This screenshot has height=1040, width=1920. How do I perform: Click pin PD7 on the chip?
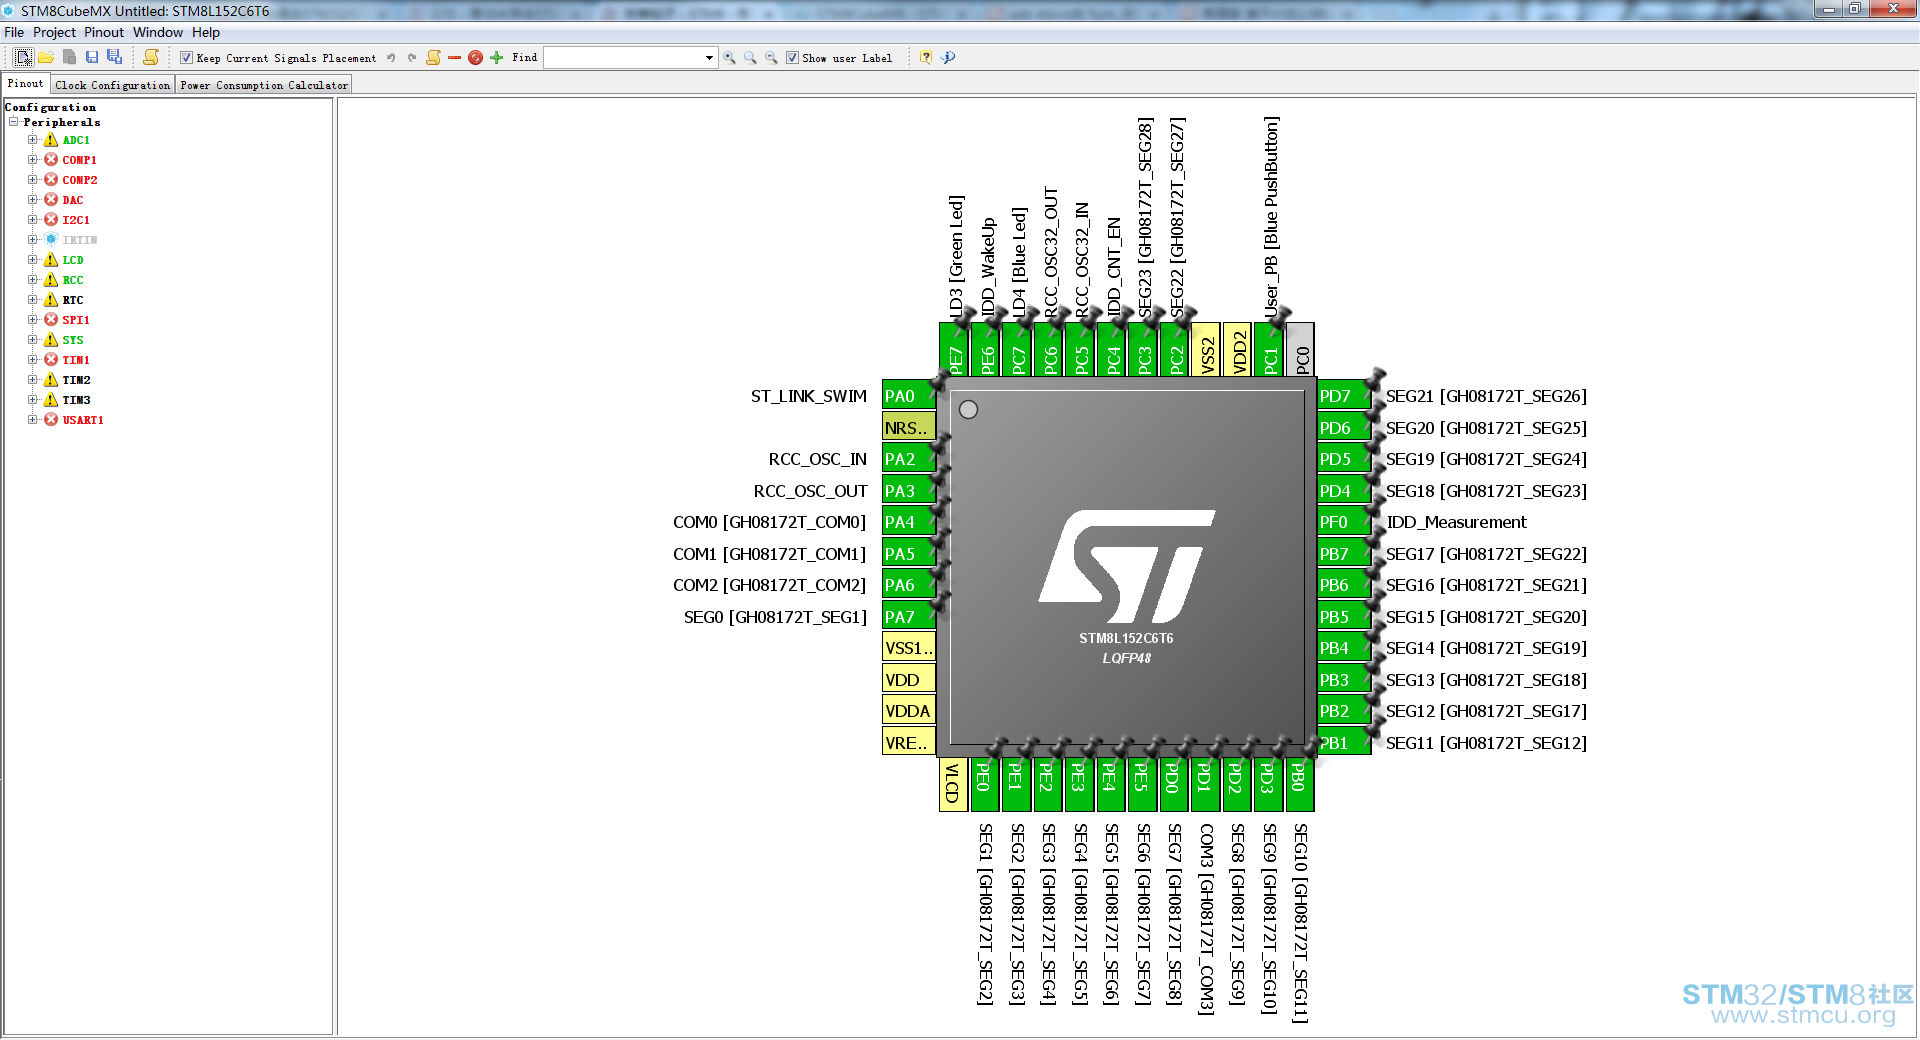(1344, 396)
